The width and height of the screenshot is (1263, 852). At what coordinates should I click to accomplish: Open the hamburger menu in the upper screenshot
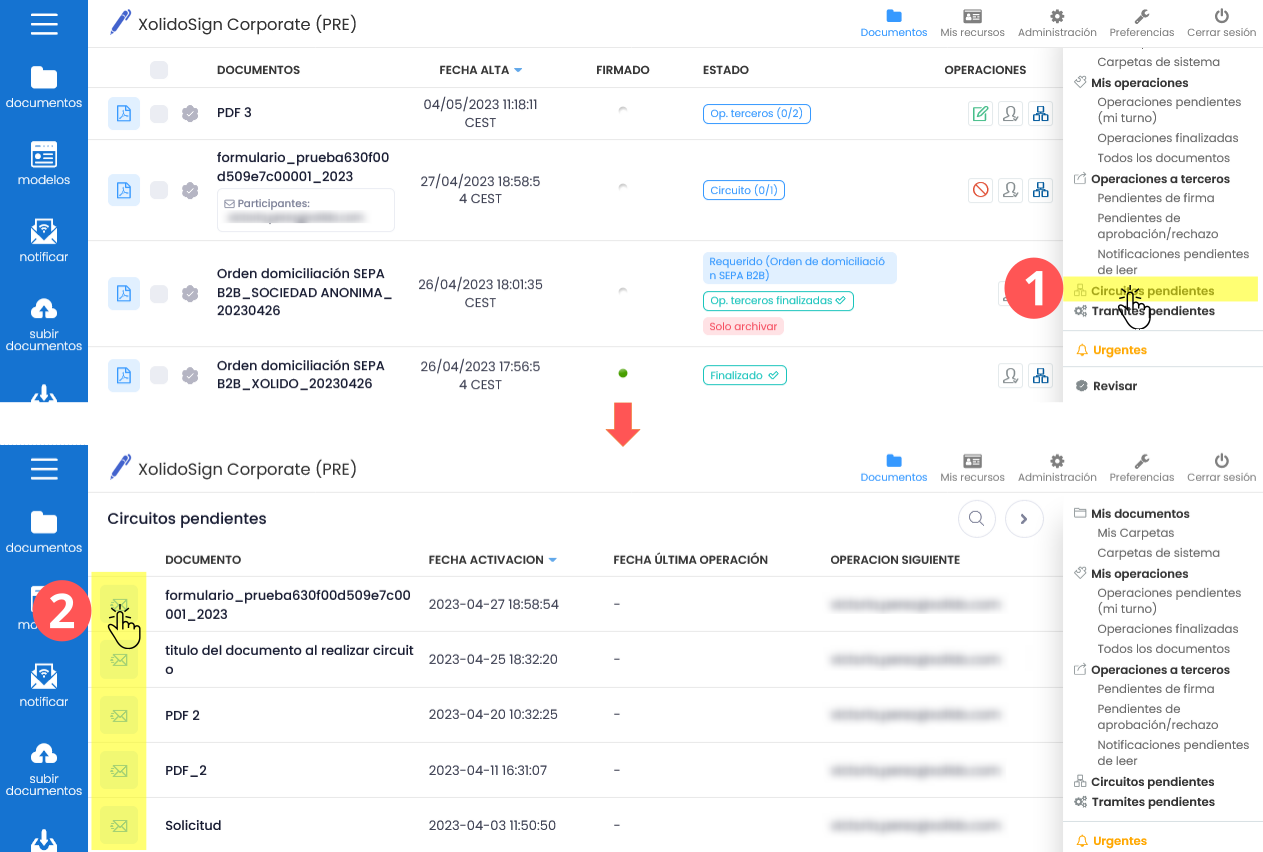click(x=44, y=23)
